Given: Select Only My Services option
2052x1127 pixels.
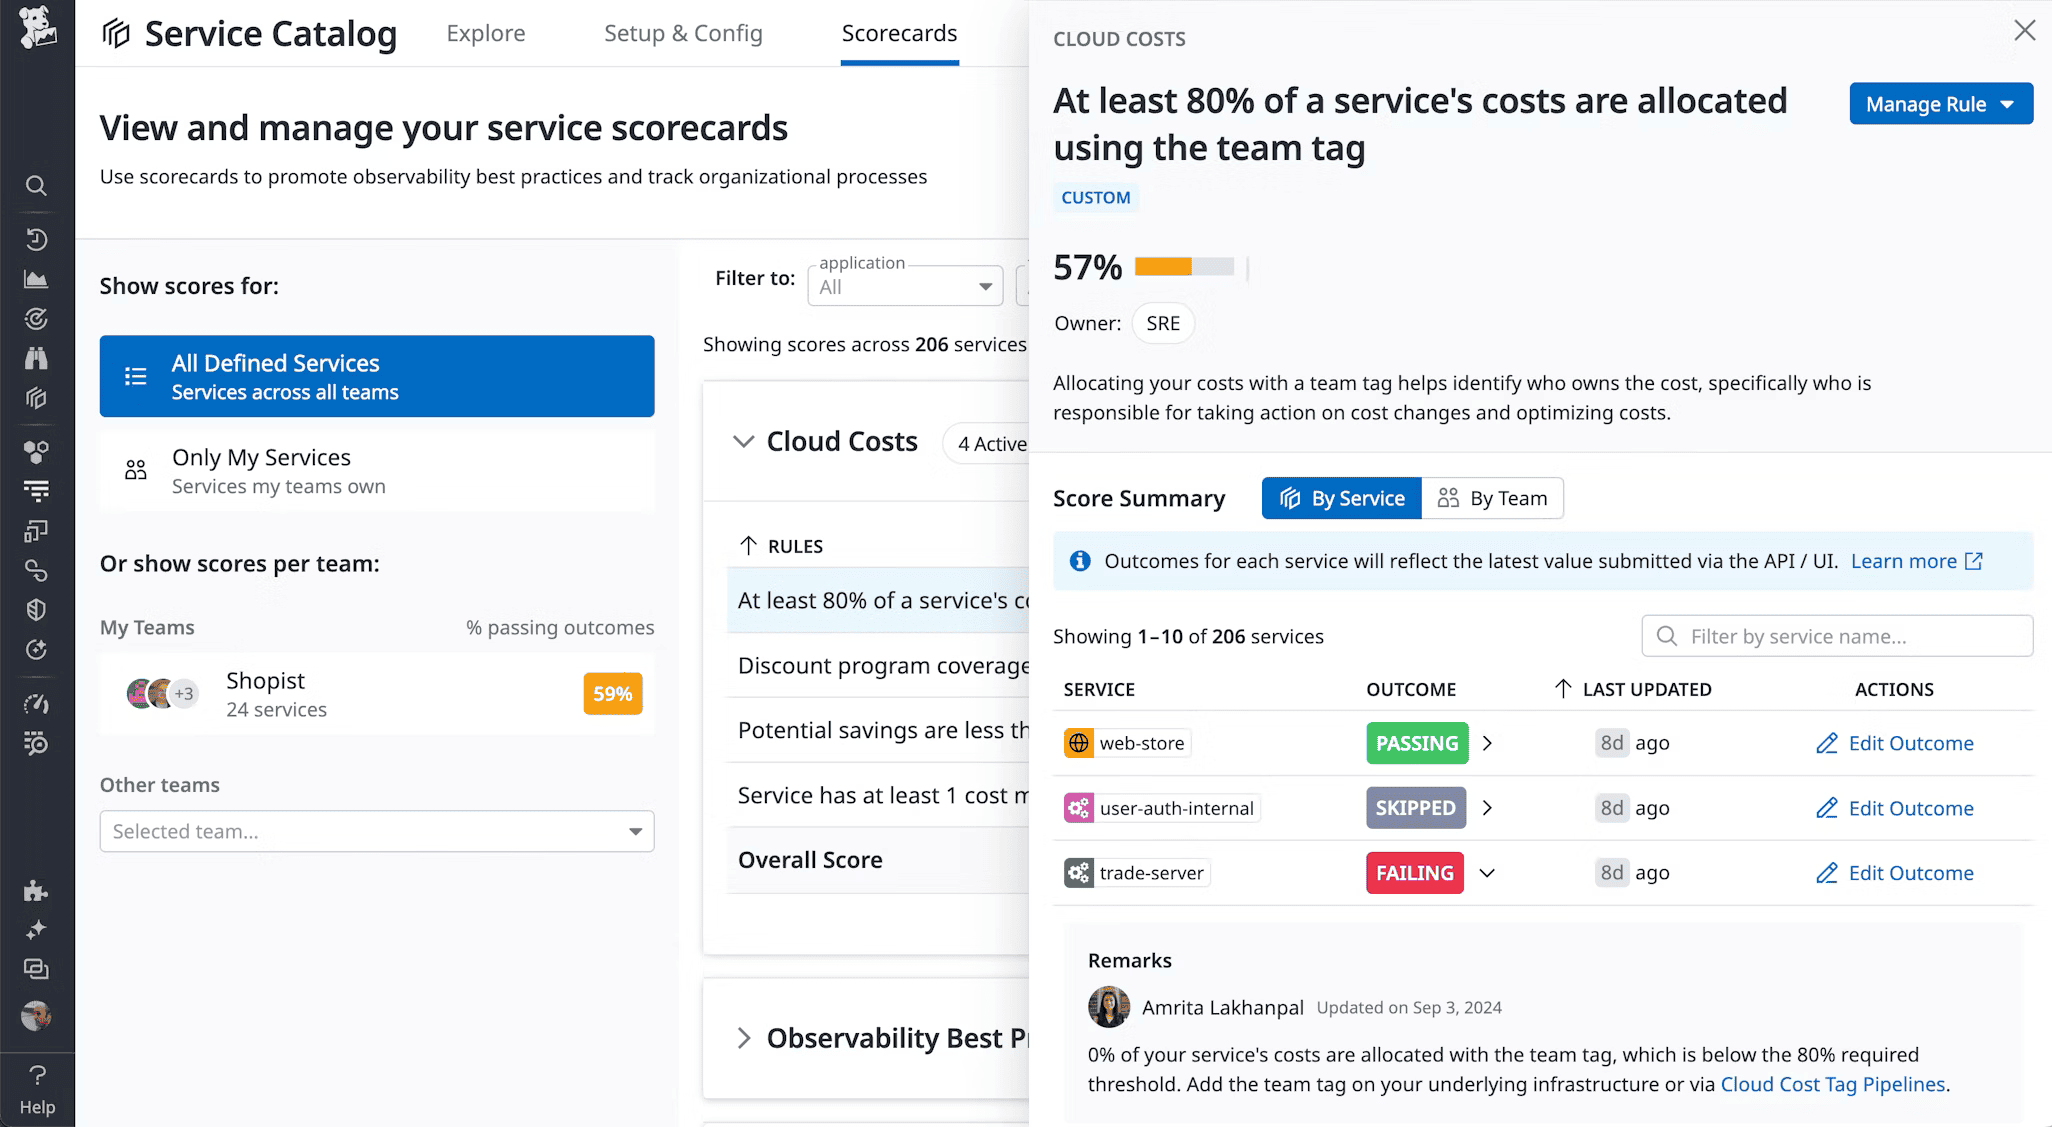Looking at the screenshot, I should click(376, 470).
